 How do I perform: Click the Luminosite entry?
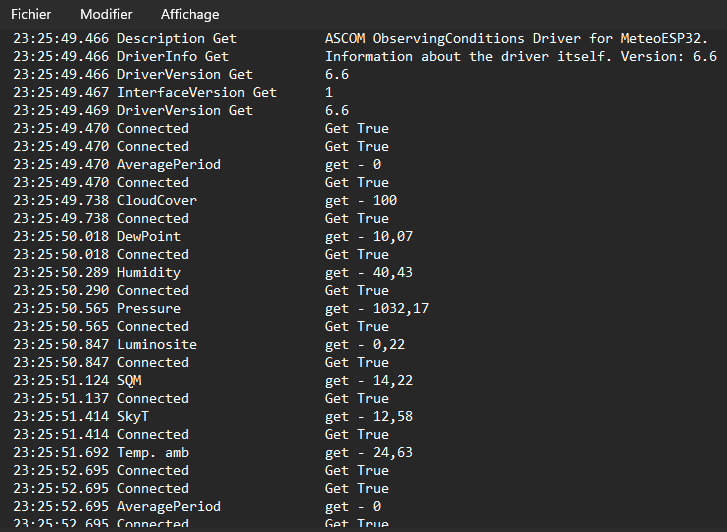156,344
